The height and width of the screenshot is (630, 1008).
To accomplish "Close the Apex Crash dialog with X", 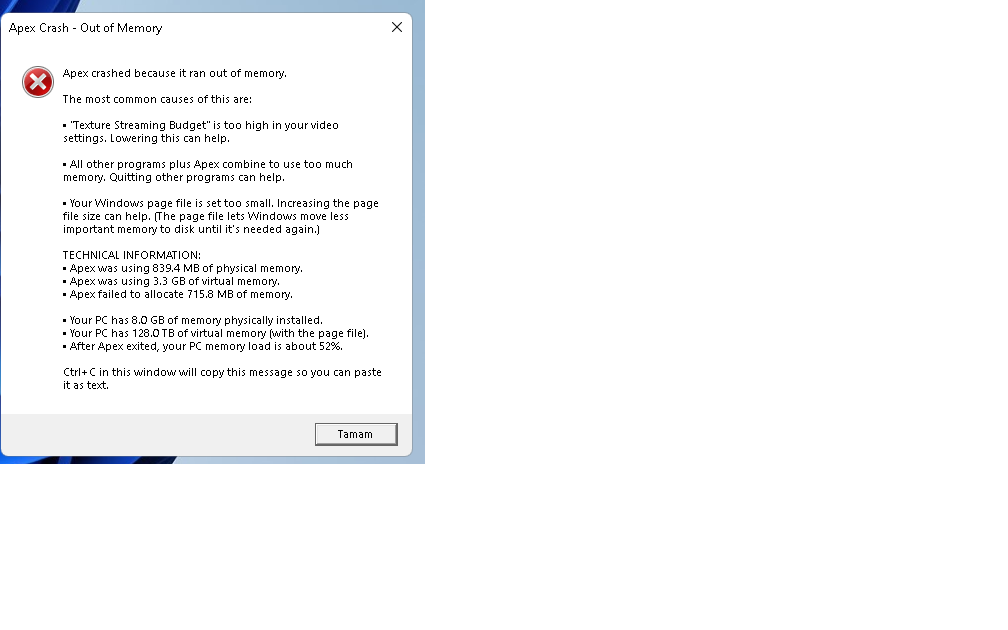I will point(397,27).
